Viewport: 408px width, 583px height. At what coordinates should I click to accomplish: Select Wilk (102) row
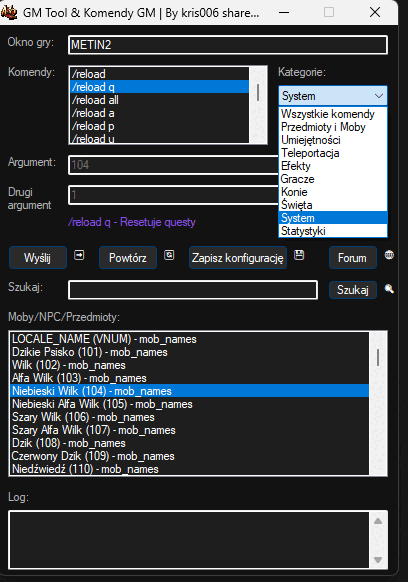190,365
